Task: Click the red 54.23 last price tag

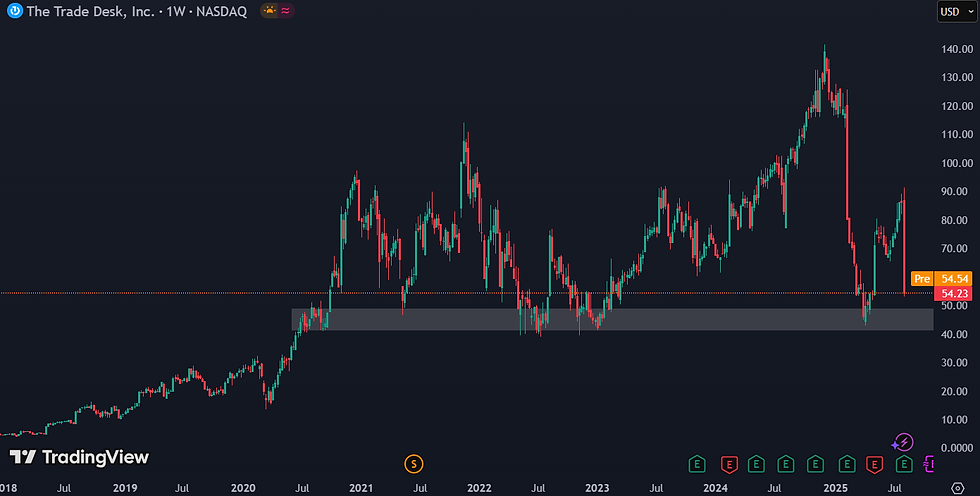Action: pyautogui.click(x=954, y=294)
